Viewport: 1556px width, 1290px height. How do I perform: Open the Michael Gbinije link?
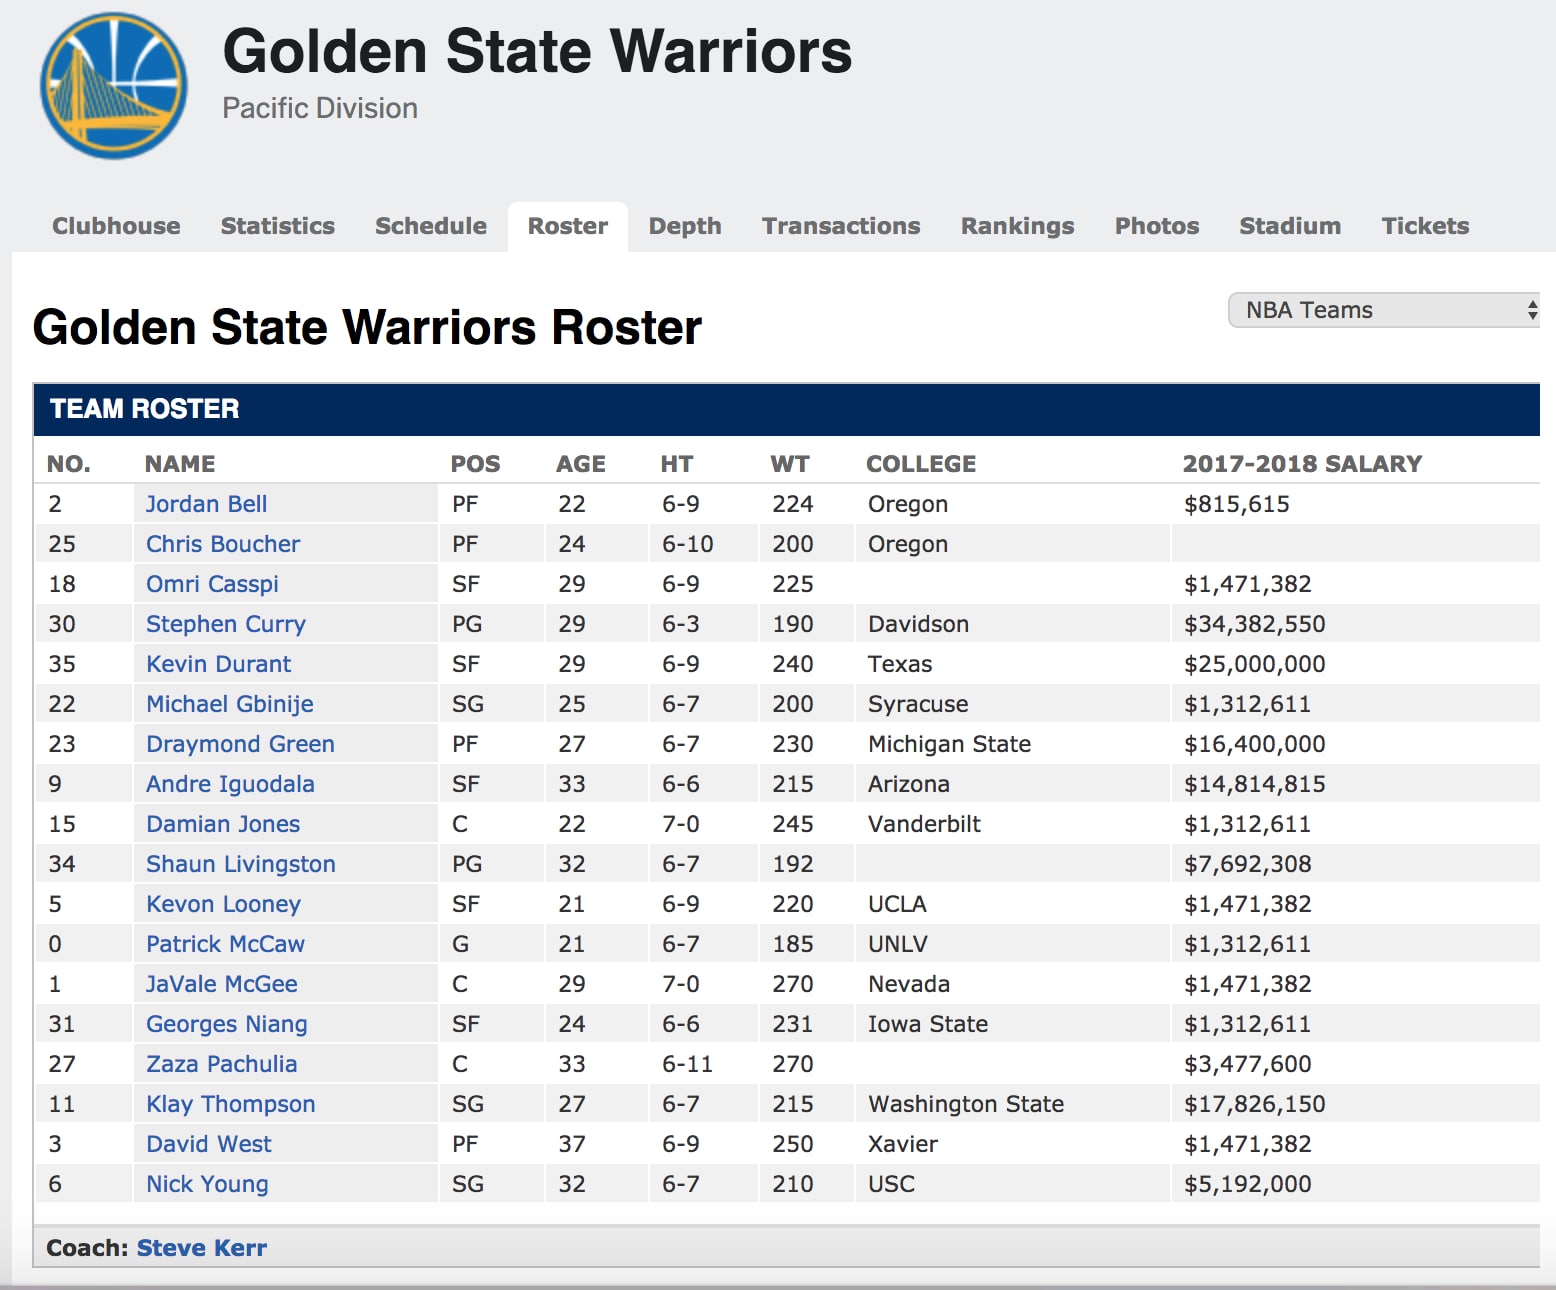(x=230, y=704)
